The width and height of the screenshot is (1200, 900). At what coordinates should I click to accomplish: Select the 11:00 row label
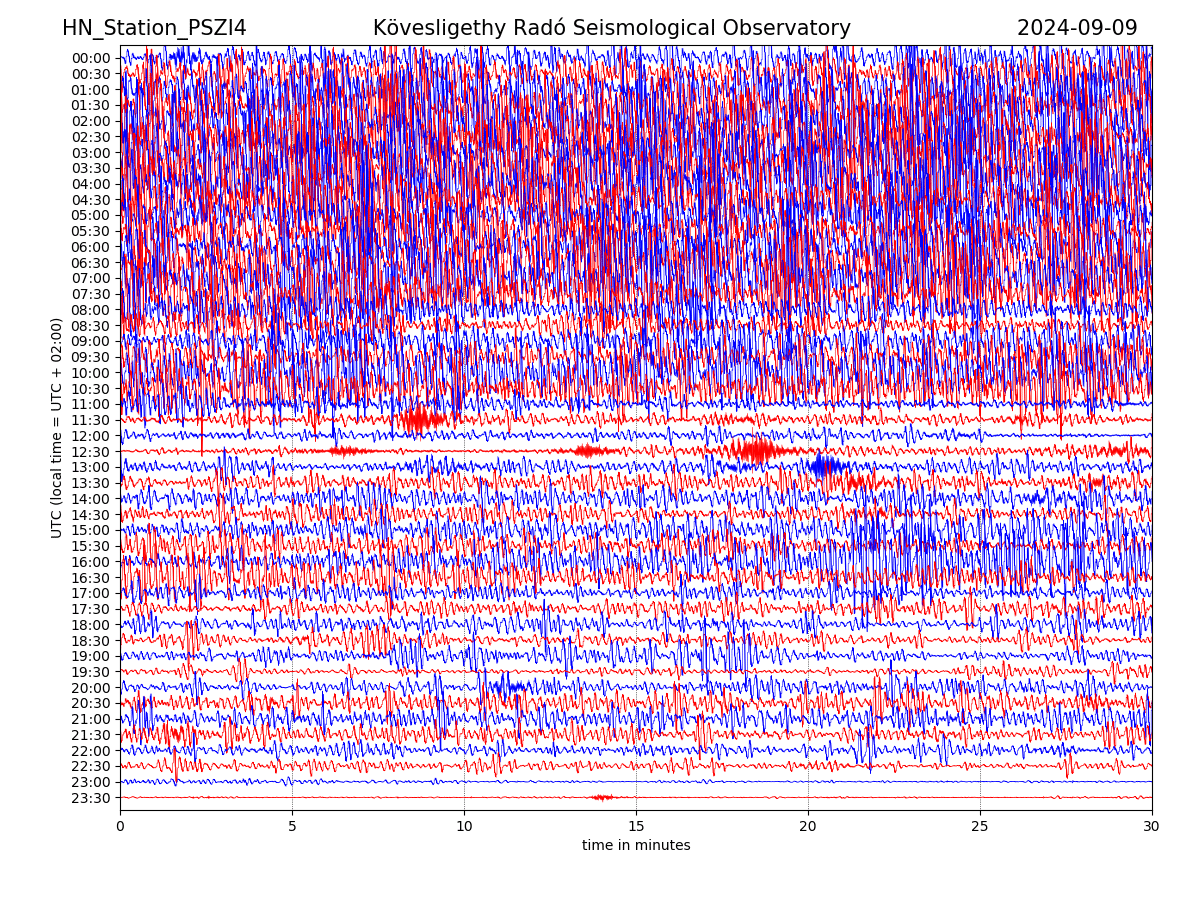pyautogui.click(x=91, y=404)
